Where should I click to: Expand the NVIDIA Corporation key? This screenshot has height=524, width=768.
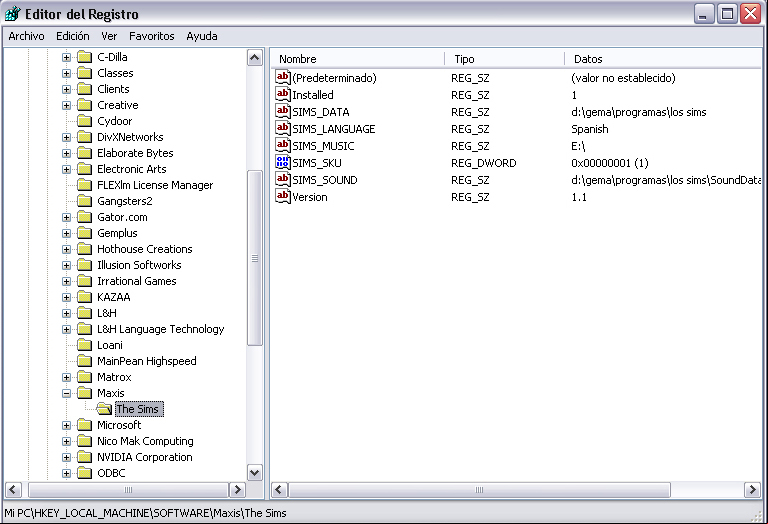click(x=67, y=457)
